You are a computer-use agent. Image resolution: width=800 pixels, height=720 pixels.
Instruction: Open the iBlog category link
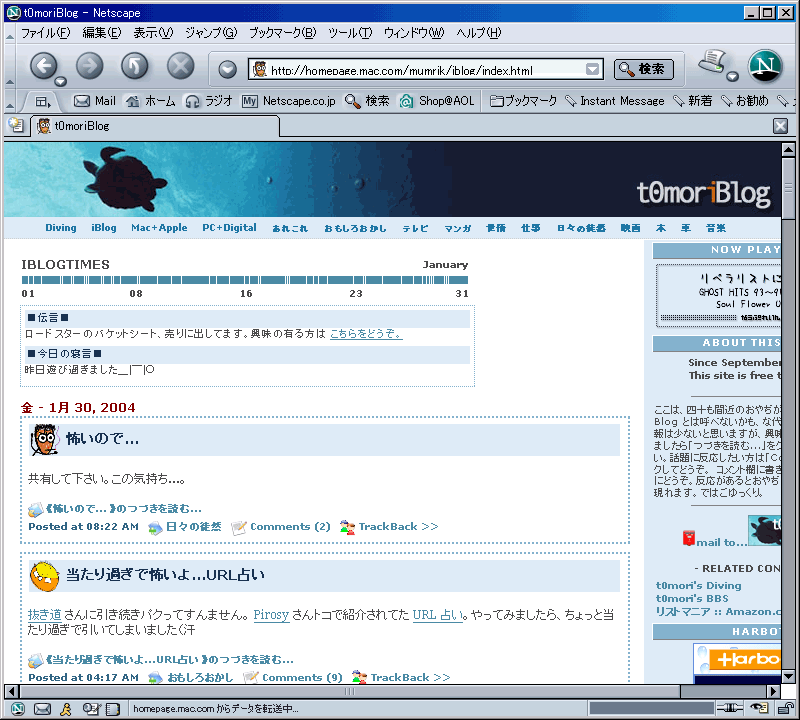pyautogui.click(x=104, y=228)
